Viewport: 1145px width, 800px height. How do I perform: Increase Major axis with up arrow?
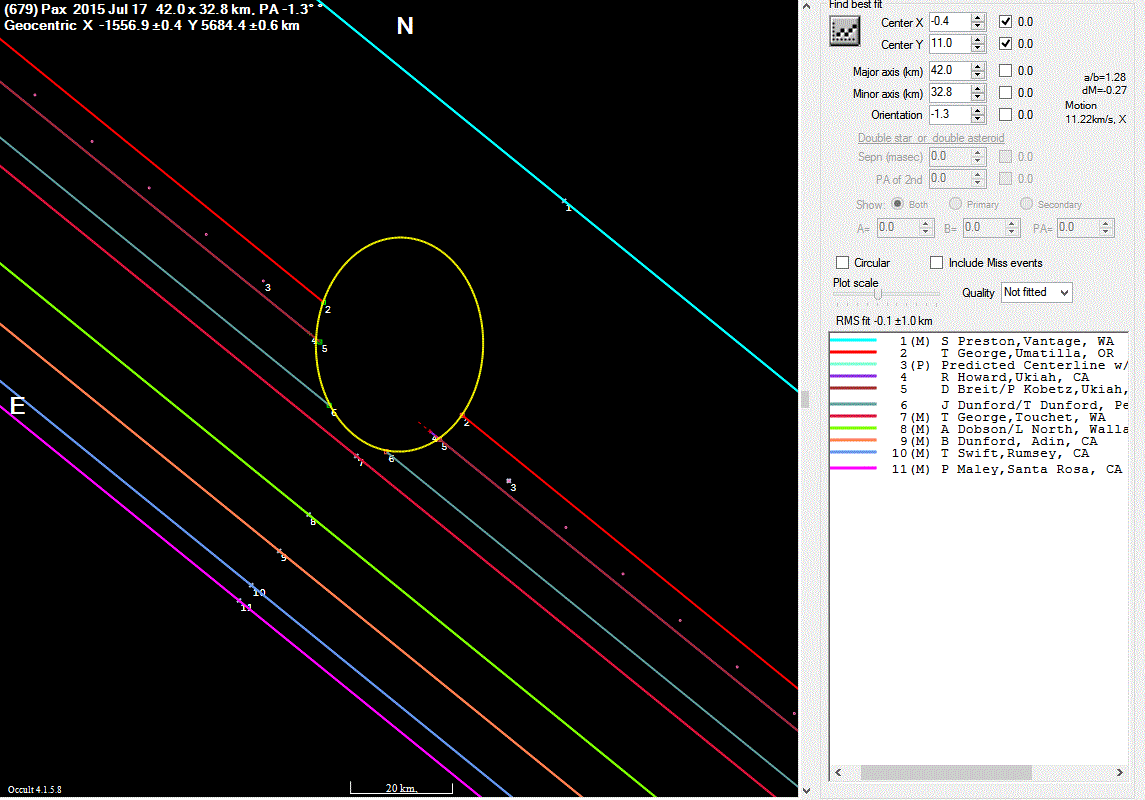(978, 66)
